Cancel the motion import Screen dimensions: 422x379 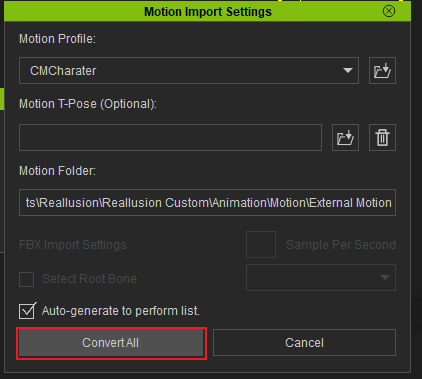[304, 343]
